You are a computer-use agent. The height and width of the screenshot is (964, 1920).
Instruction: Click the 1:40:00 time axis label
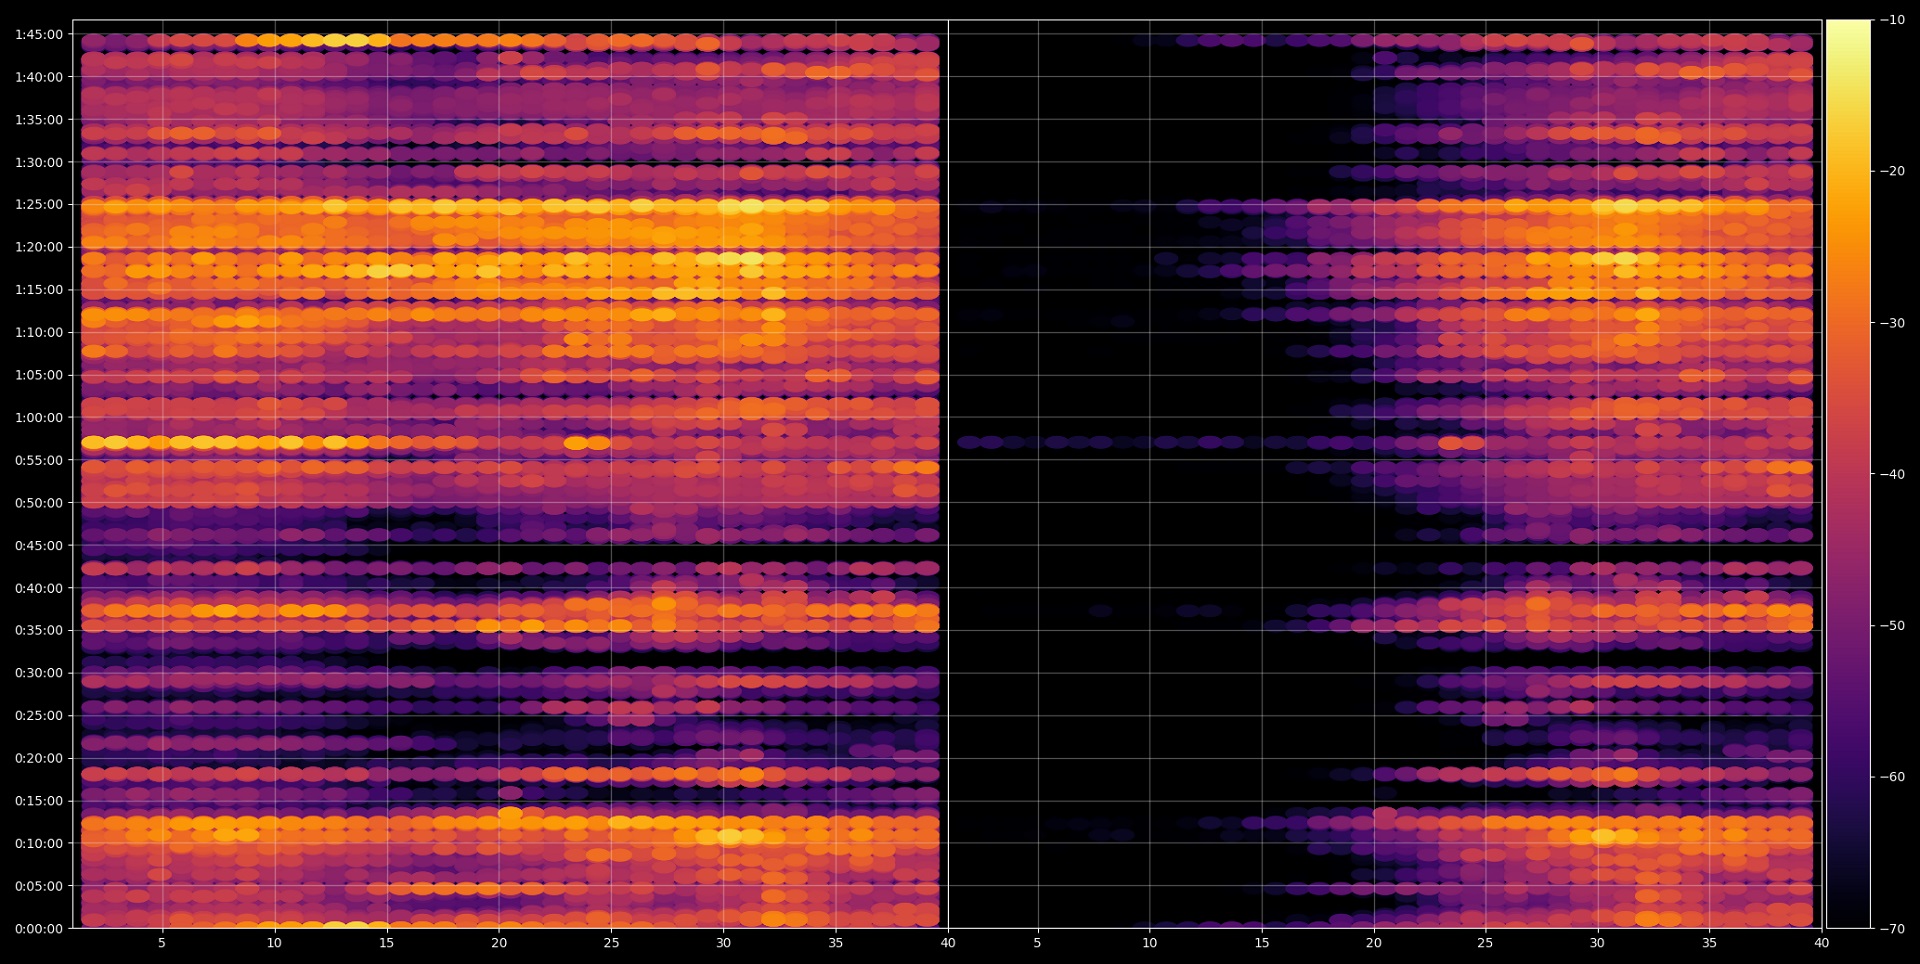[39, 77]
